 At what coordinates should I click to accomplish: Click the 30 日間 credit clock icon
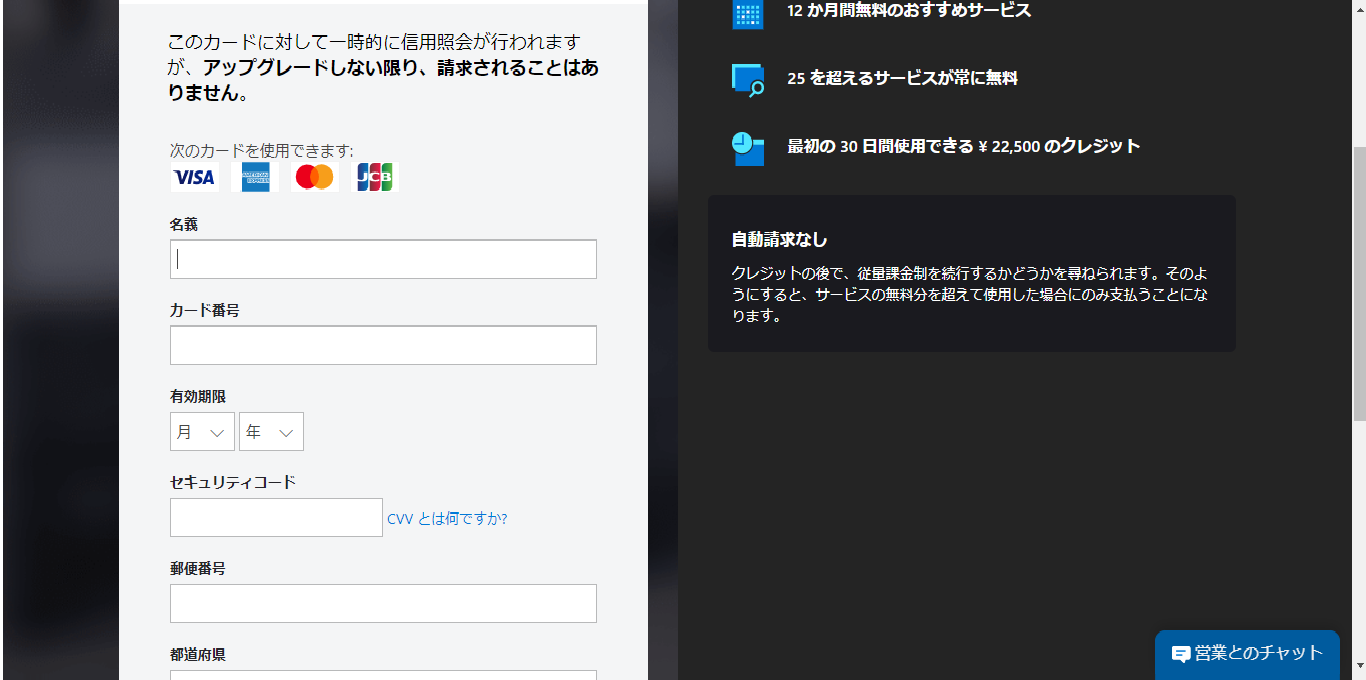click(748, 148)
